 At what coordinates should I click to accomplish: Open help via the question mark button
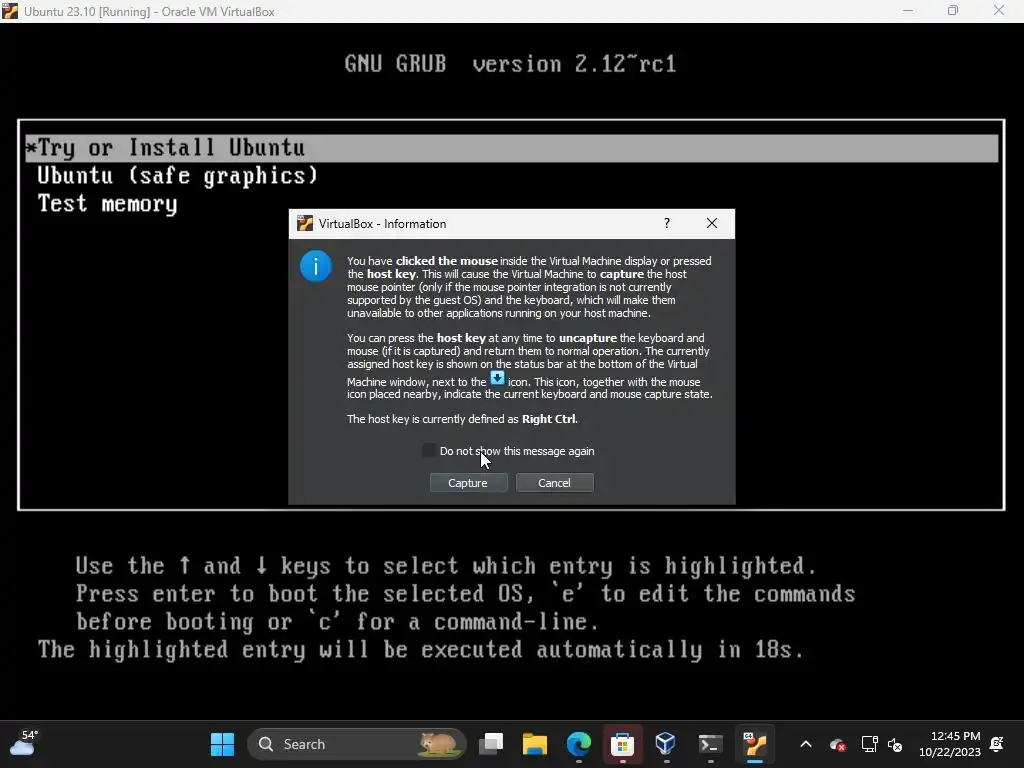[667, 223]
